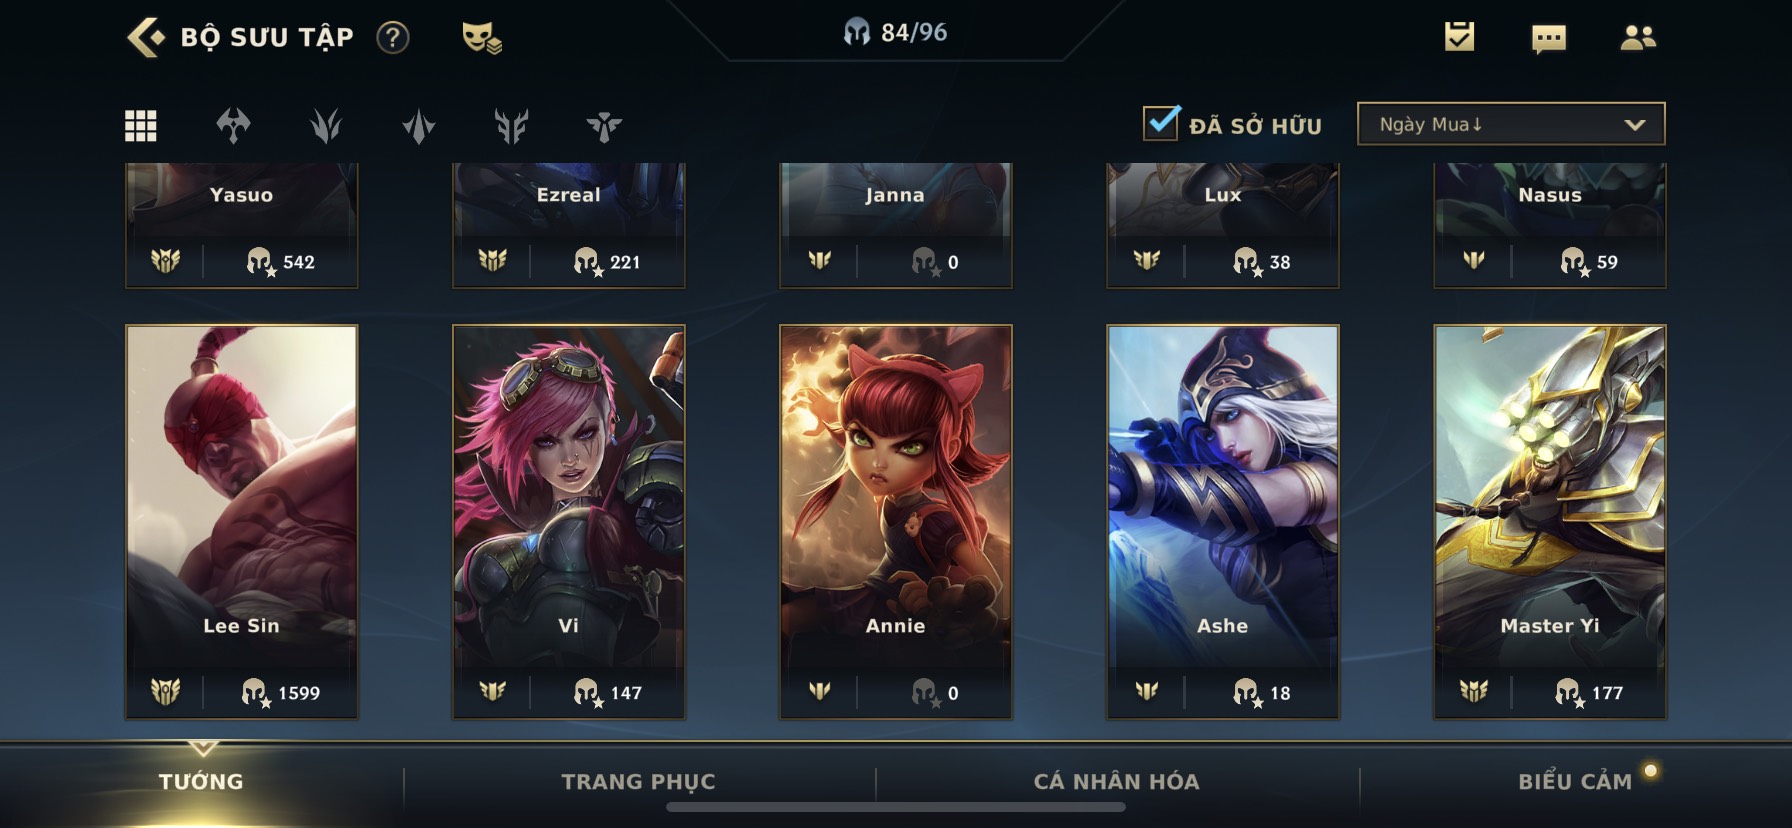Uncheck the Đã Sở Hữu checkbox
This screenshot has height=828, width=1792.
tap(1161, 124)
